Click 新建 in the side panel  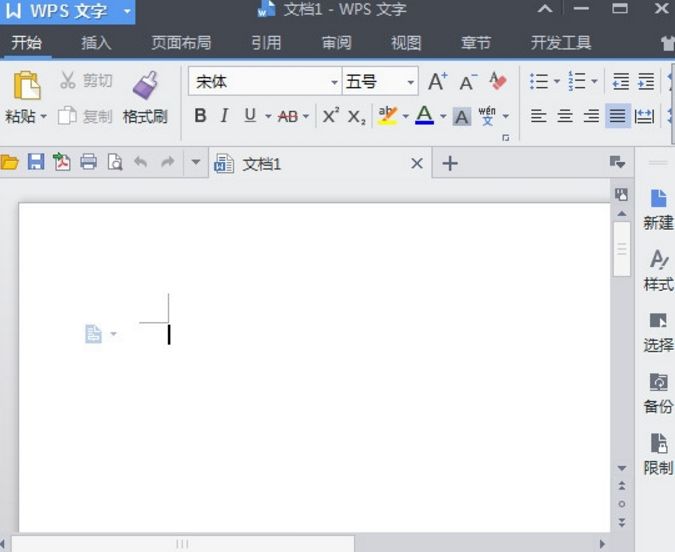click(x=658, y=210)
